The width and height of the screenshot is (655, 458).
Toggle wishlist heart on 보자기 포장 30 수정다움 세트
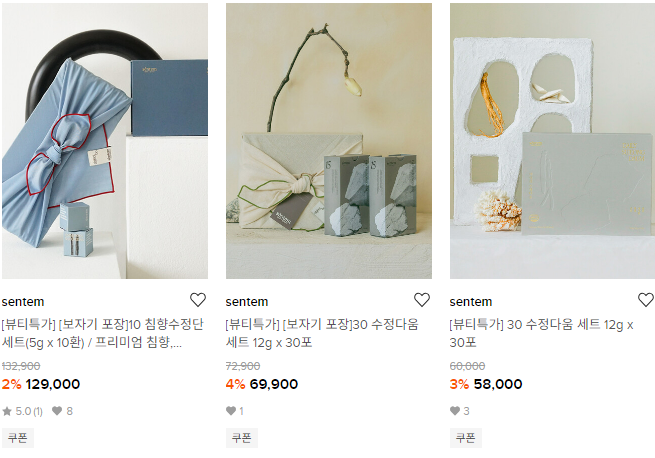[x=421, y=300]
